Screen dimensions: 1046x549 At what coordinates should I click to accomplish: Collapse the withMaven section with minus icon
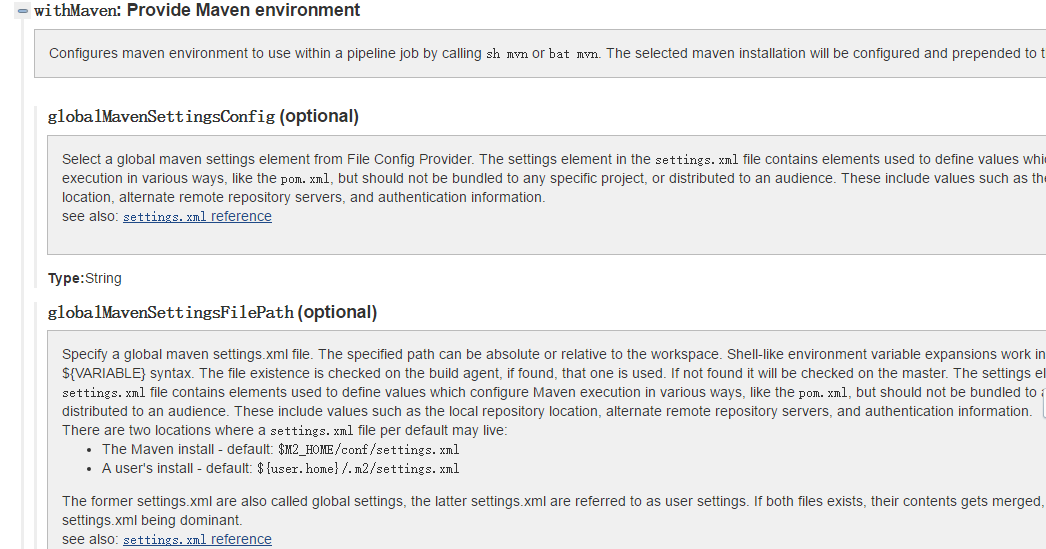click(23, 11)
